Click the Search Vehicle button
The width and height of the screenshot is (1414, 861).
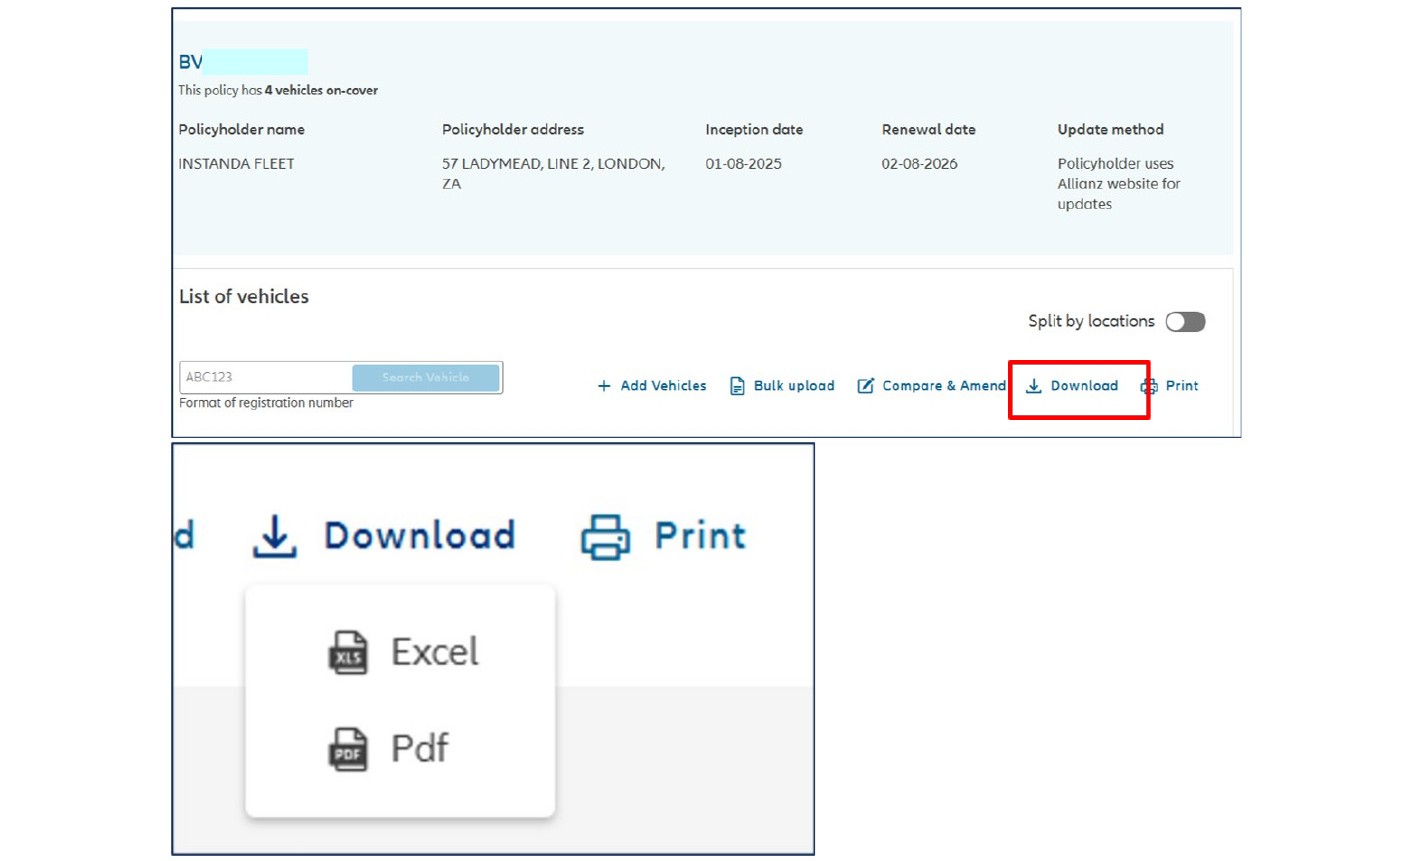(426, 377)
